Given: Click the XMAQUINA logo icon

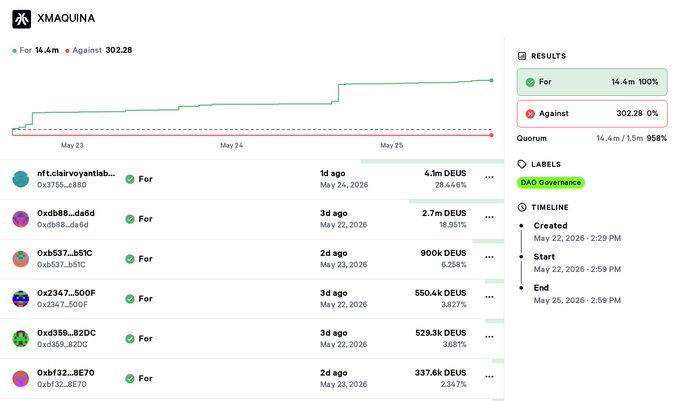Looking at the screenshot, I should (x=21, y=19).
